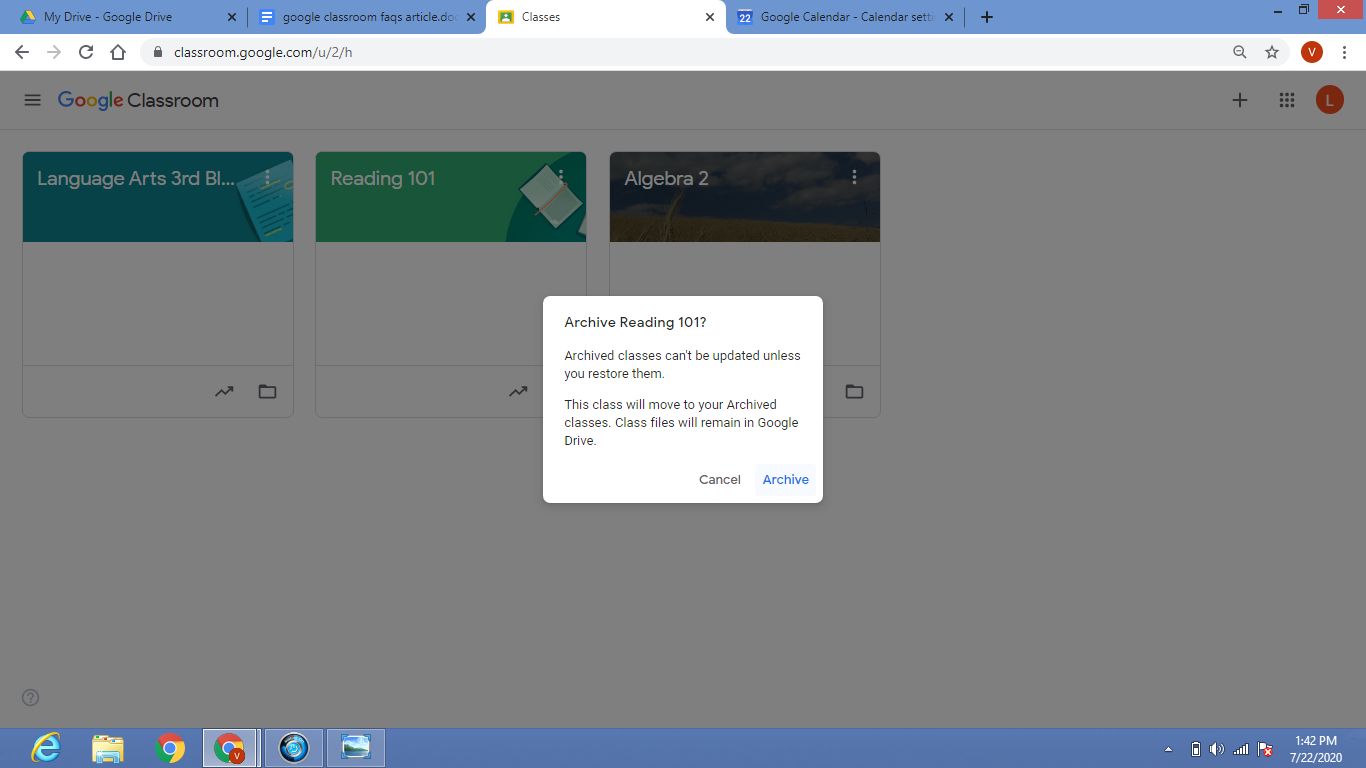Image resolution: width=1366 pixels, height=768 pixels.
Task: Show hidden system tray icons
Action: [1169, 749]
